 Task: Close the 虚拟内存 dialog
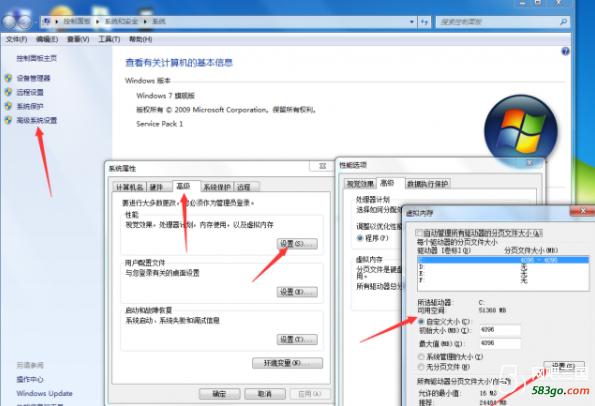(x=583, y=211)
